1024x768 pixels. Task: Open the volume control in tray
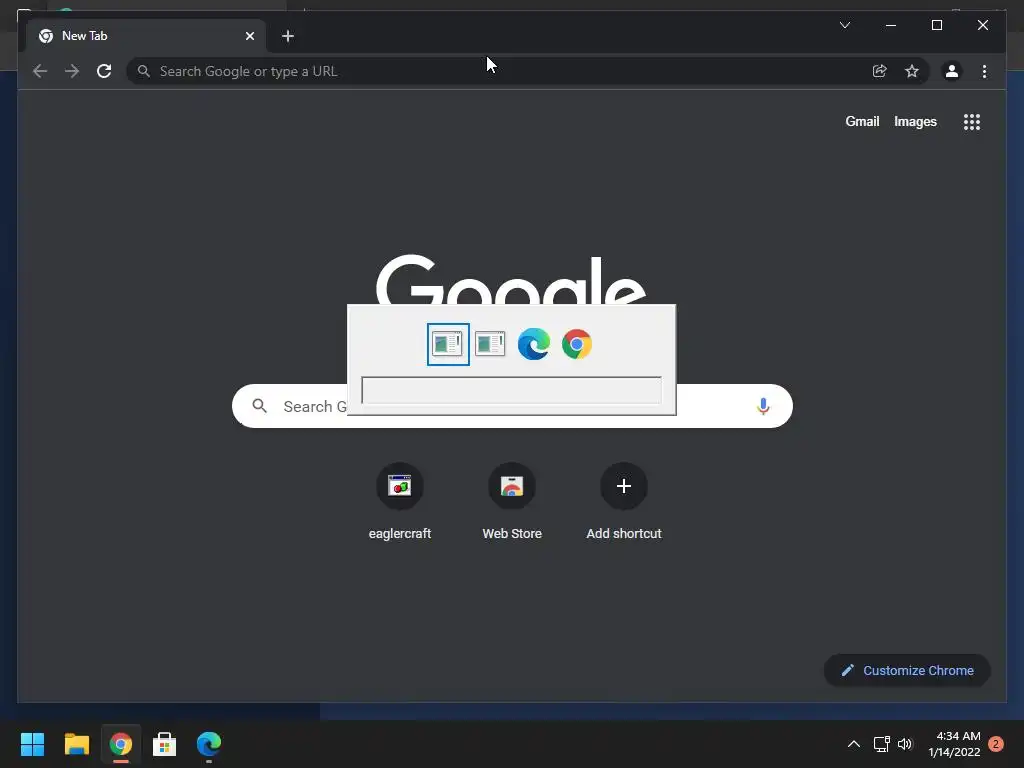pyautogui.click(x=904, y=744)
